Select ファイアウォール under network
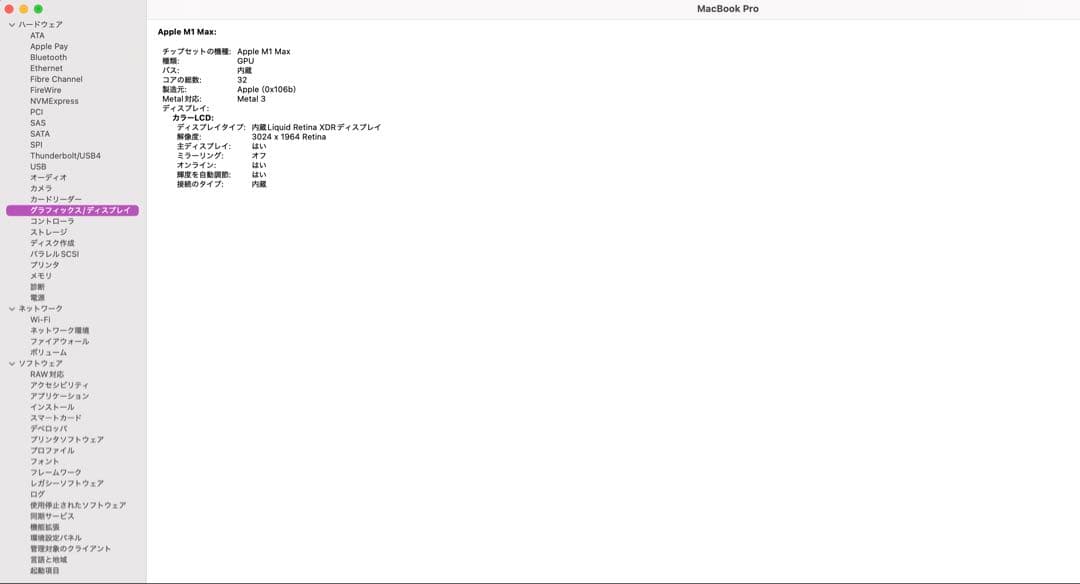Viewport: 1080px width, 584px height. tap(59, 342)
